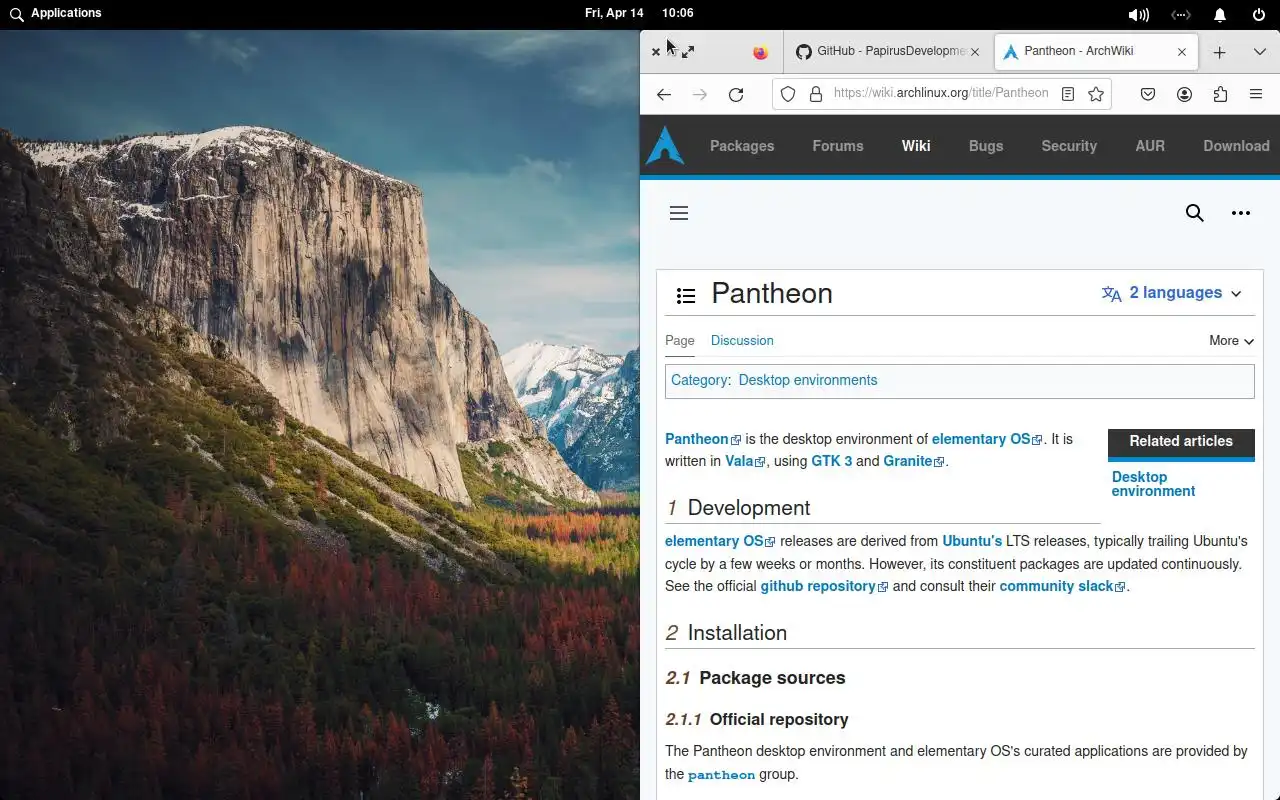Open the Ubuntu's link
This screenshot has height=800, width=1280.
[x=972, y=541]
